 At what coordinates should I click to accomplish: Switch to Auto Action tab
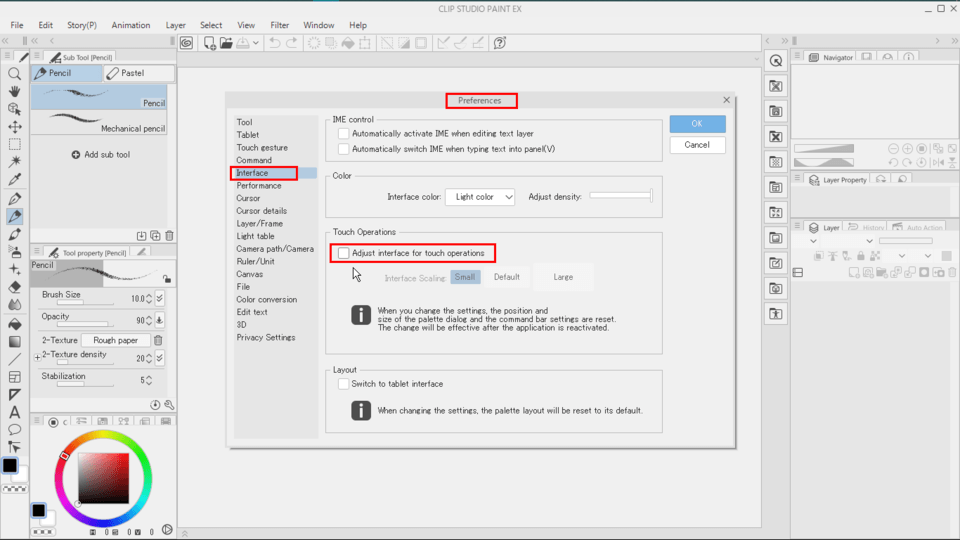(918, 227)
